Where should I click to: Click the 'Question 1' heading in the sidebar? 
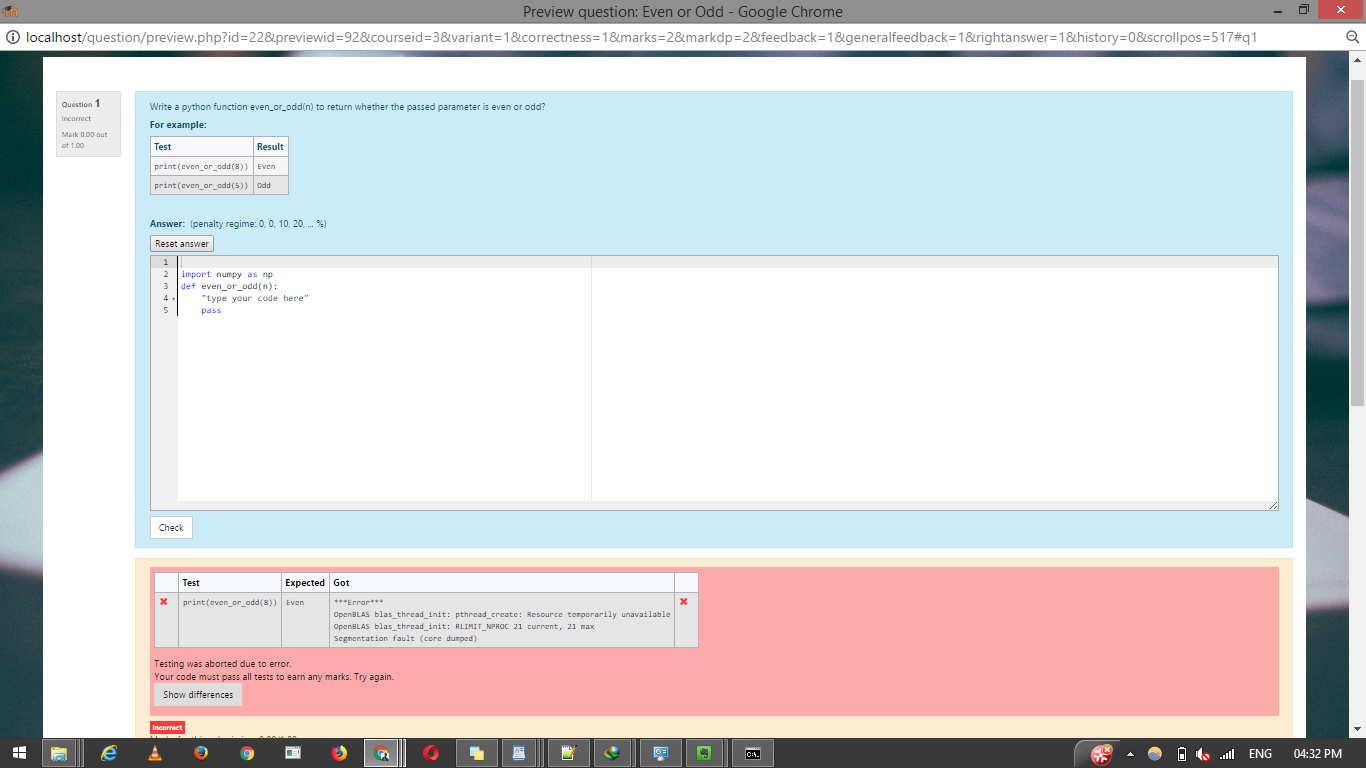pyautogui.click(x=81, y=104)
